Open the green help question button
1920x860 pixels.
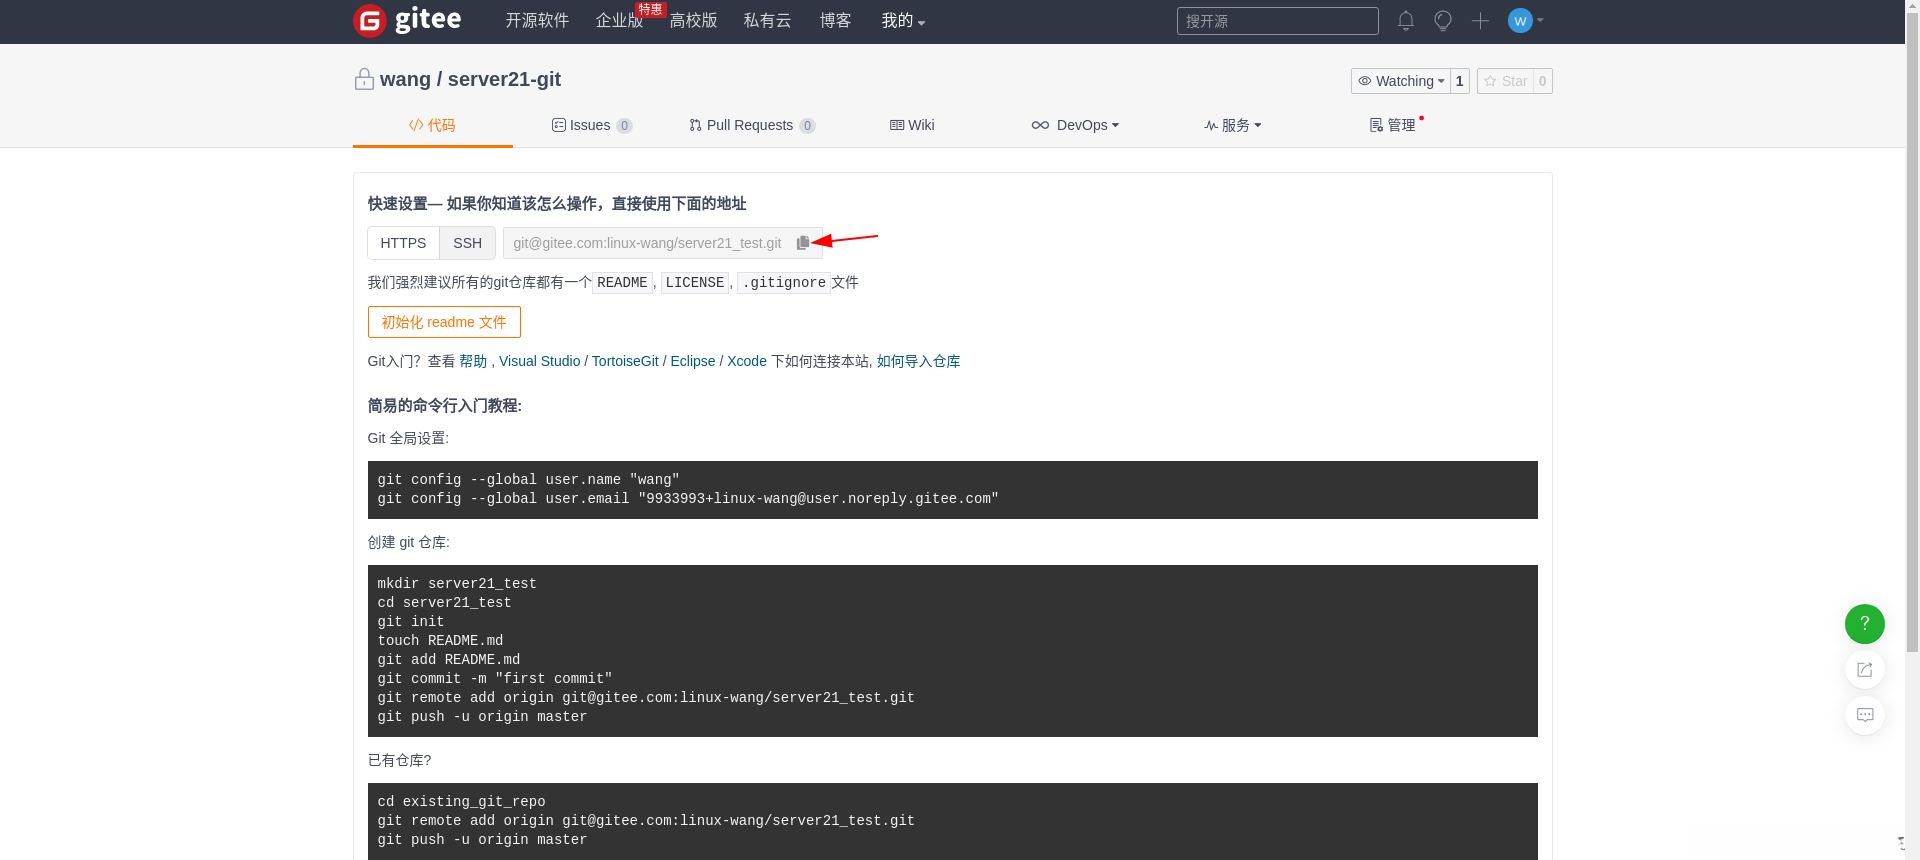[1865, 624]
